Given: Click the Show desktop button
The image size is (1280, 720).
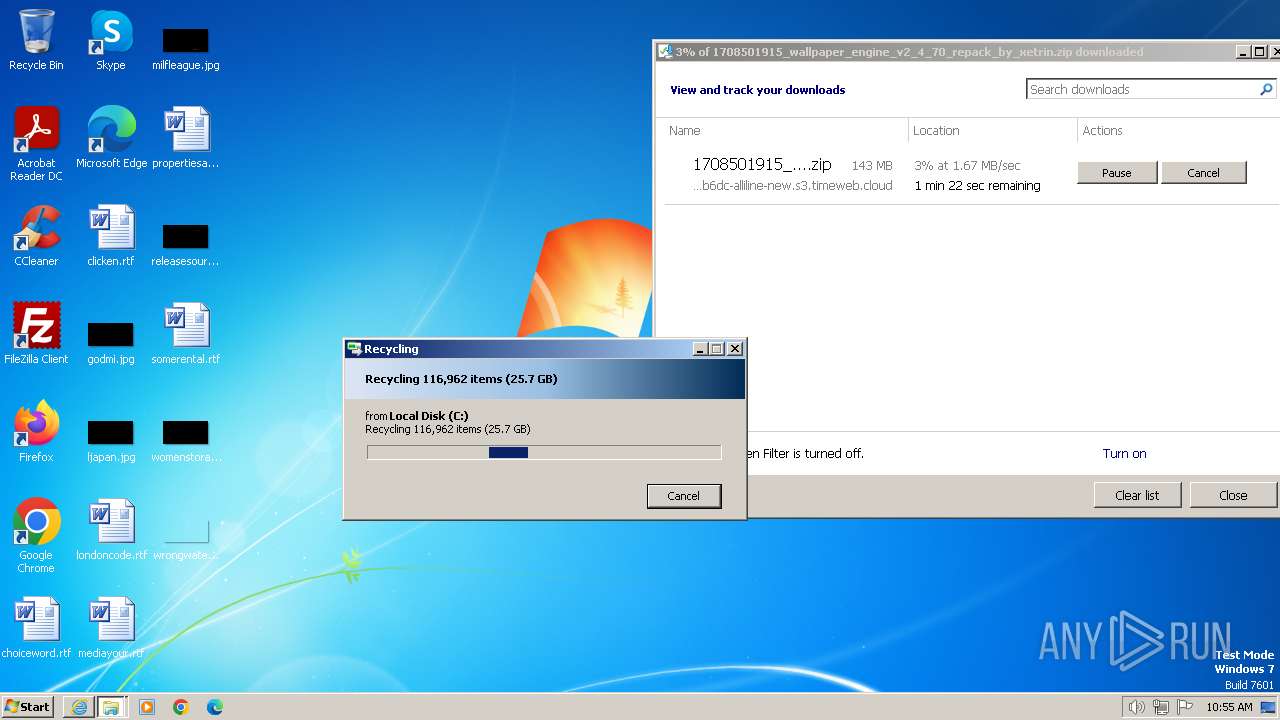Looking at the screenshot, I should [x=1269, y=707].
